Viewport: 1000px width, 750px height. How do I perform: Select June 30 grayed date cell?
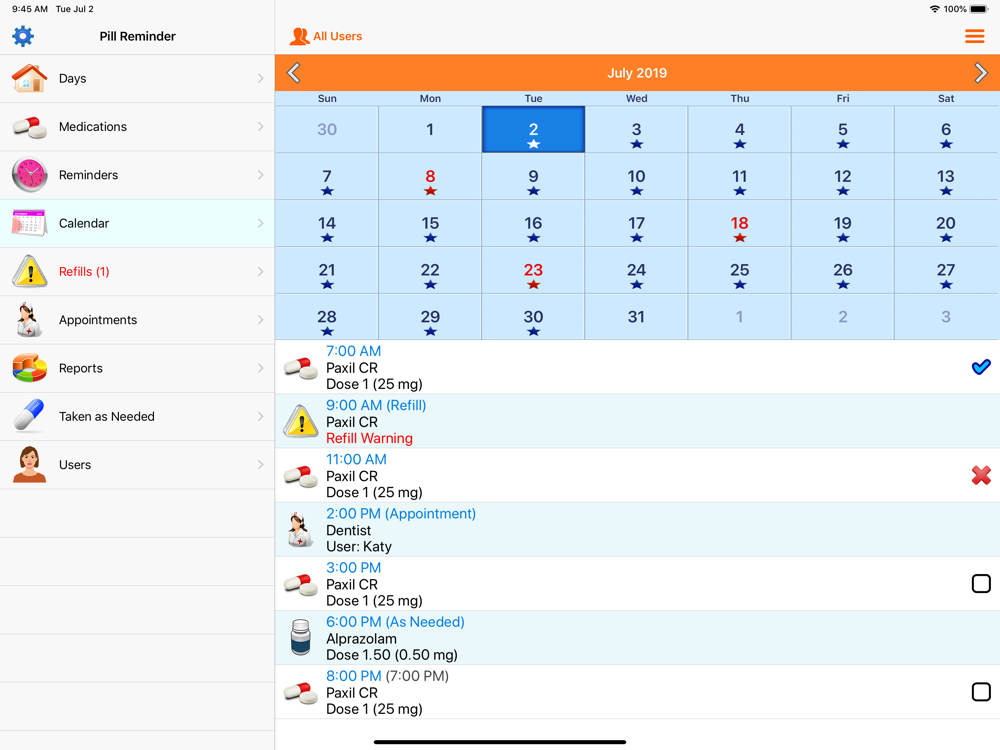click(327, 129)
